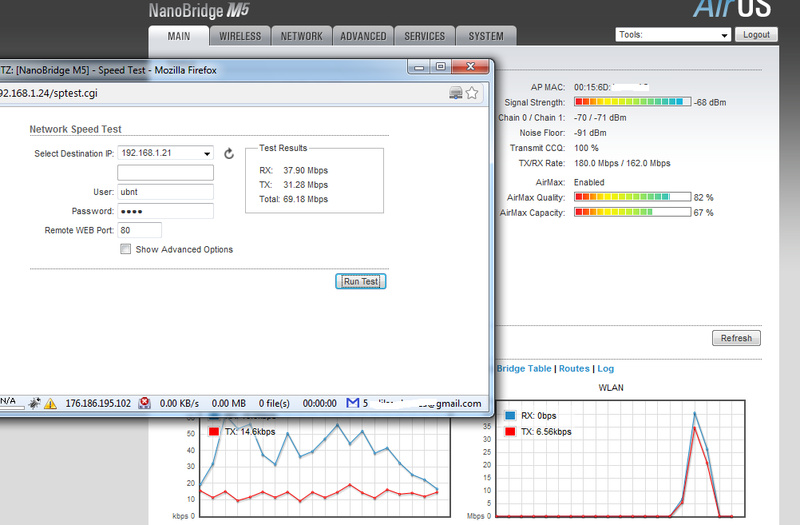Click the Run Test button

361,281
